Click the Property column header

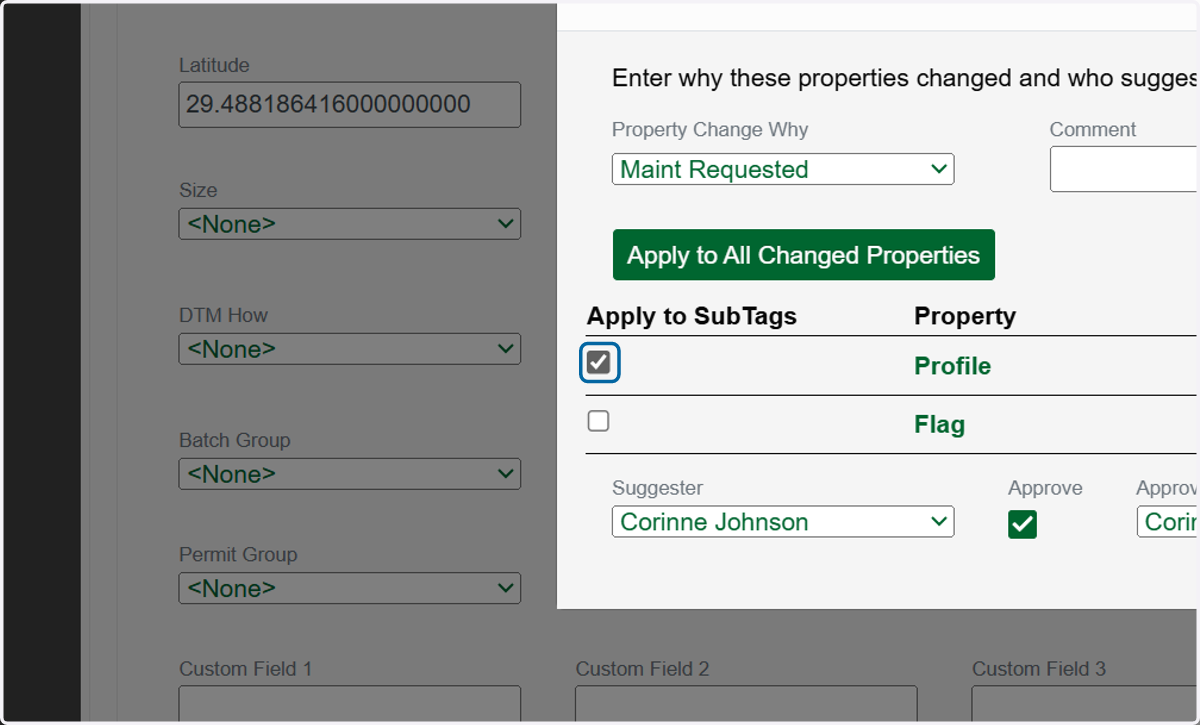coord(965,316)
